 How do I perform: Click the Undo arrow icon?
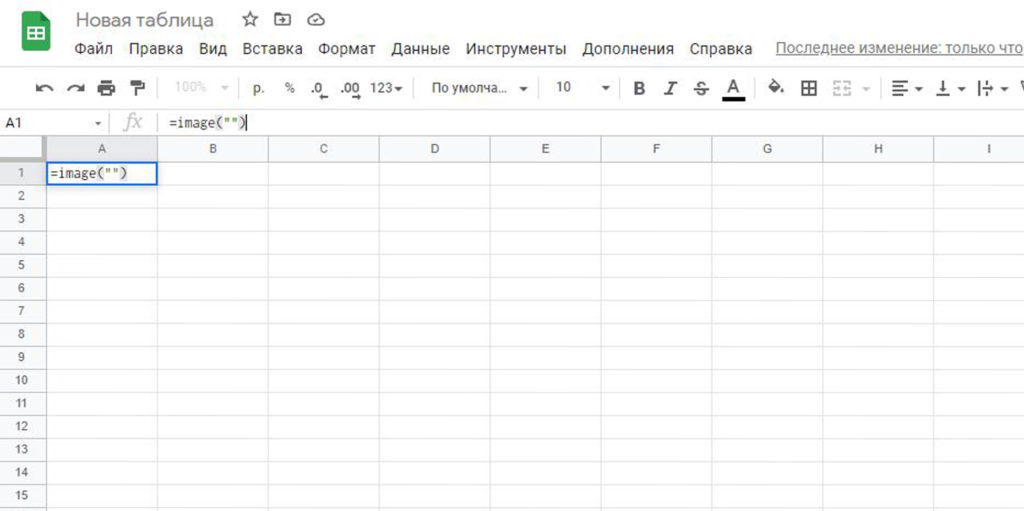coord(44,88)
